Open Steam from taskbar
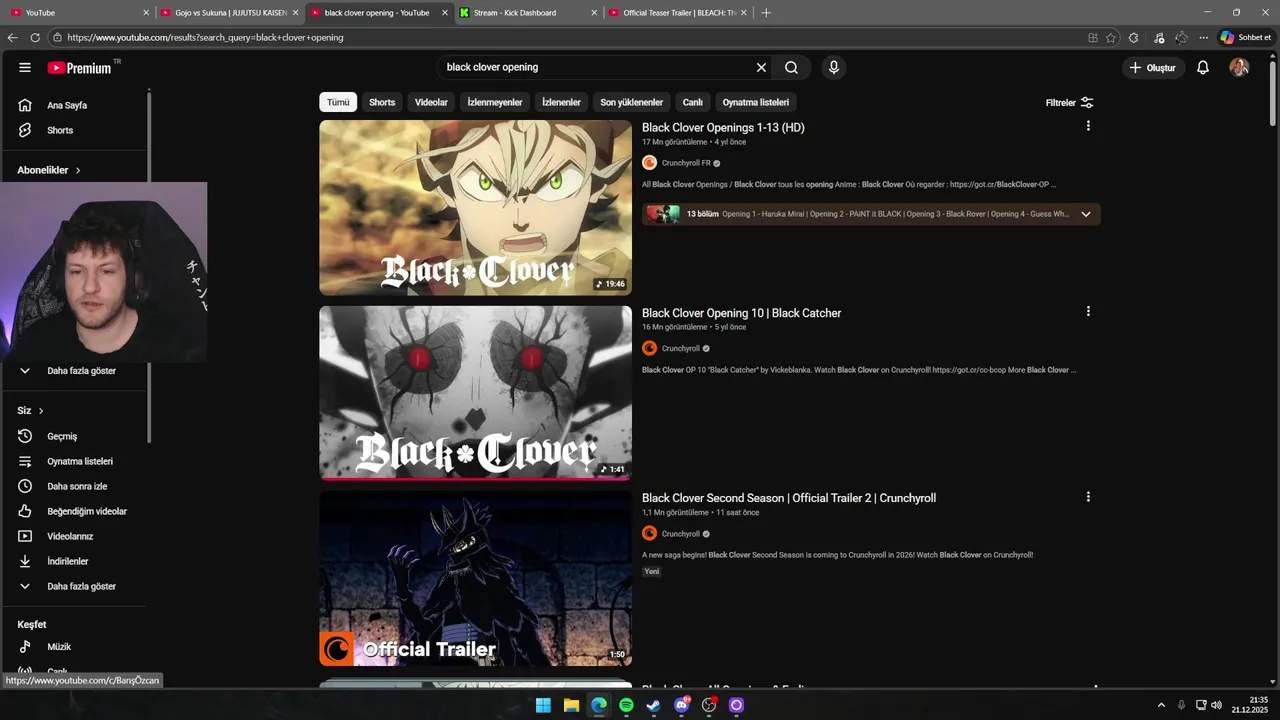 click(654, 705)
